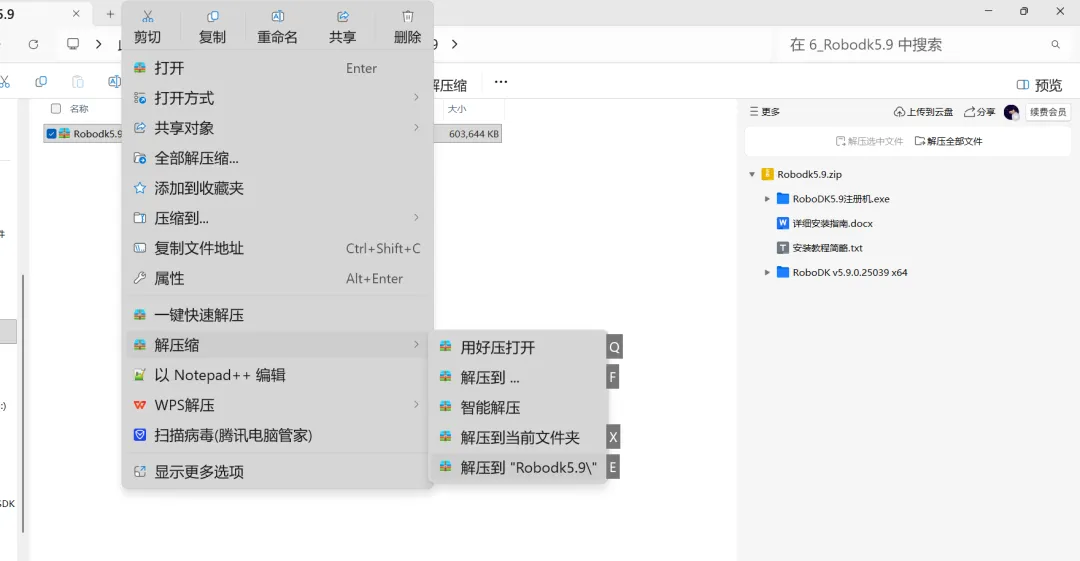The height and width of the screenshot is (561, 1080).
Task: Click the toolbar copy icon left of the context menu
Action: [41, 82]
